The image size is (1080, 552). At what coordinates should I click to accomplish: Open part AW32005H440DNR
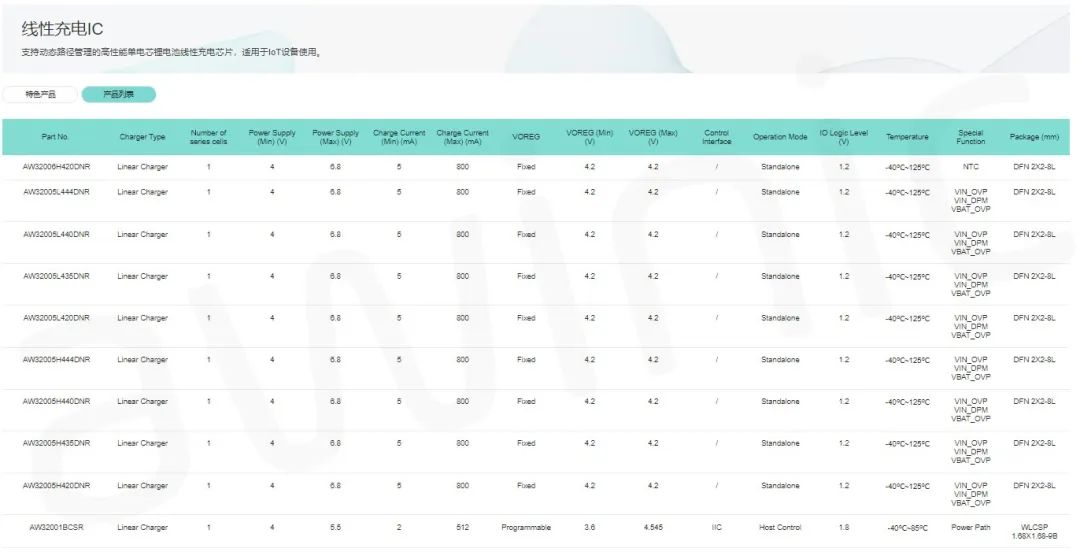tap(56, 402)
